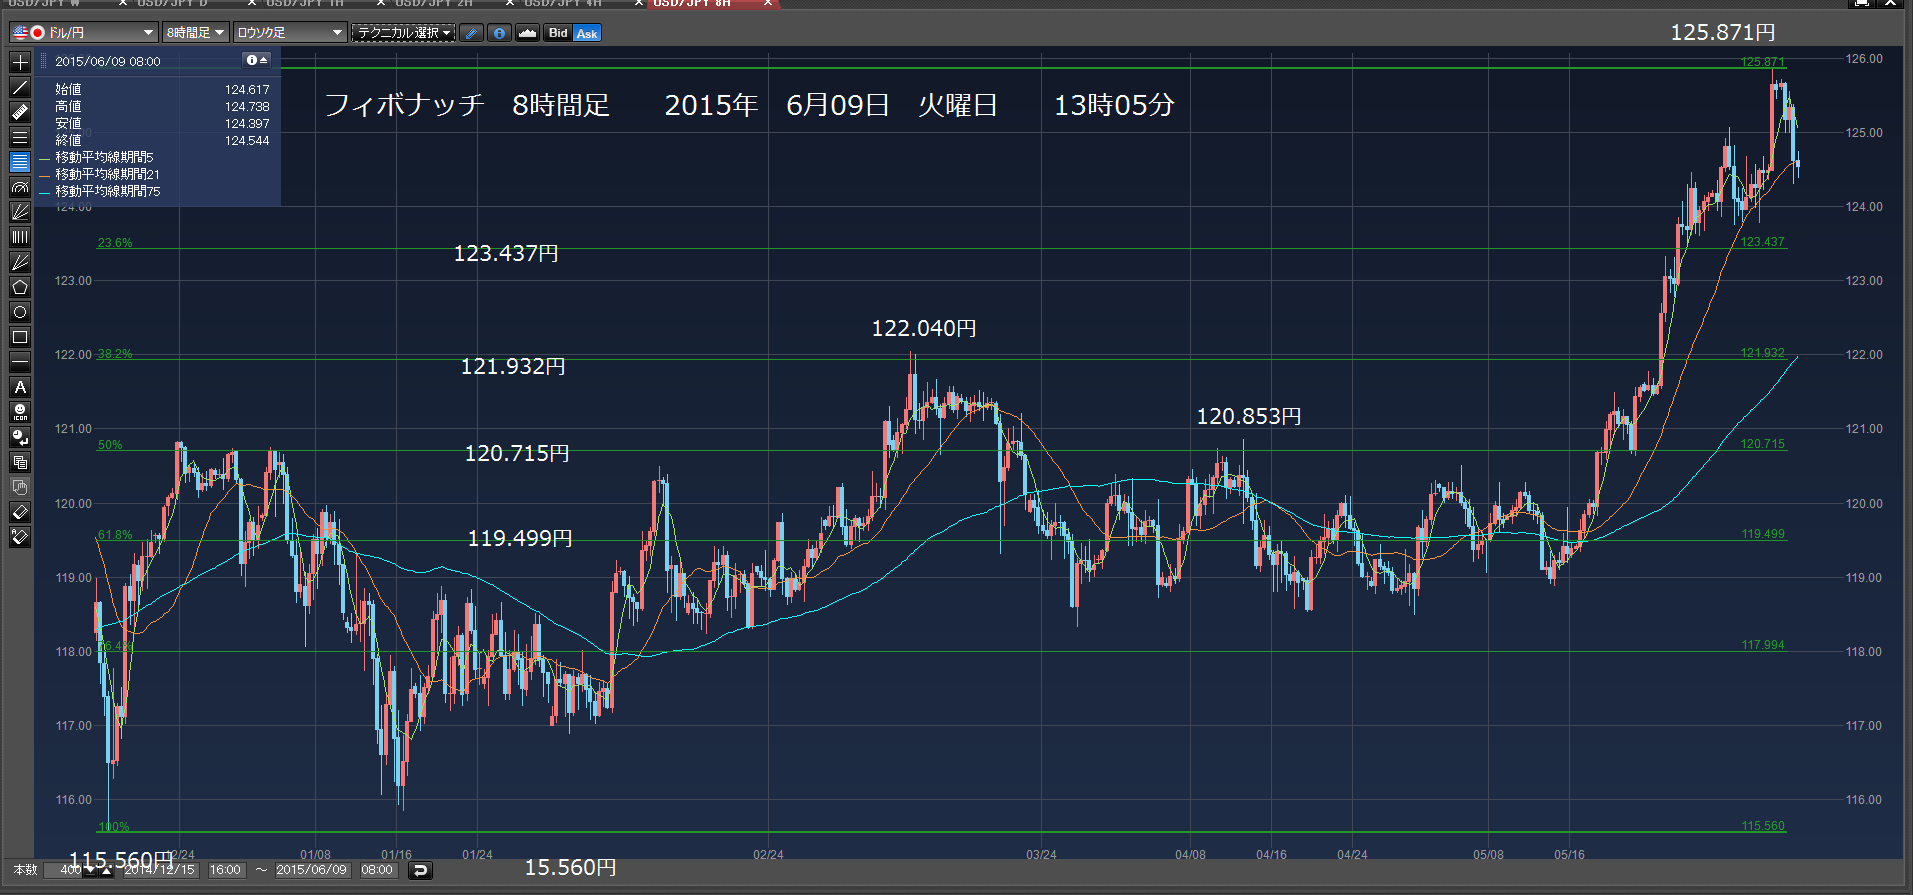The image size is (1913, 895).
Task: Click the 移動平均線期間5 legend entry
Action: (104, 157)
